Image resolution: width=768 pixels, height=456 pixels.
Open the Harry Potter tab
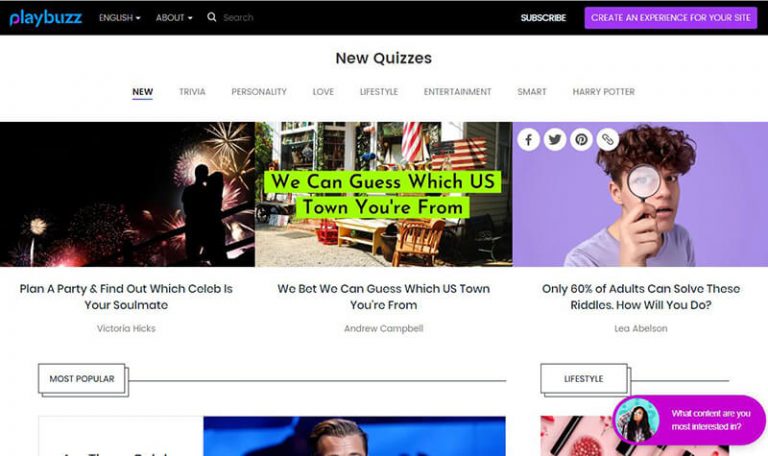click(x=603, y=92)
